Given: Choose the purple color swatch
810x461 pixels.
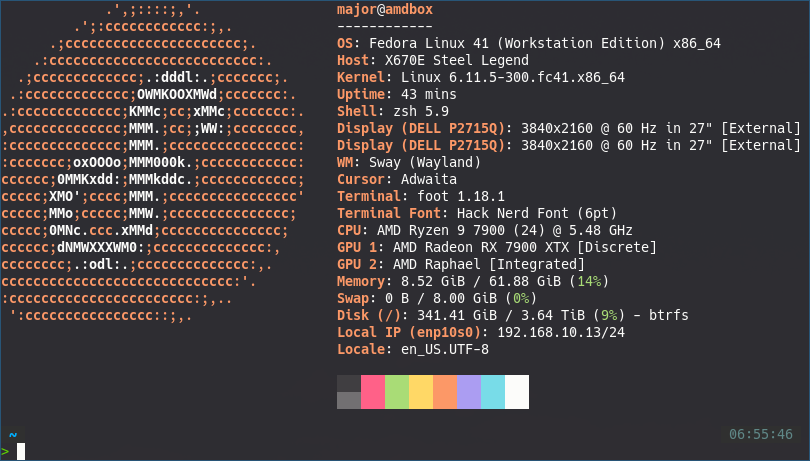Looking at the screenshot, I should pyautogui.click(x=469, y=392).
